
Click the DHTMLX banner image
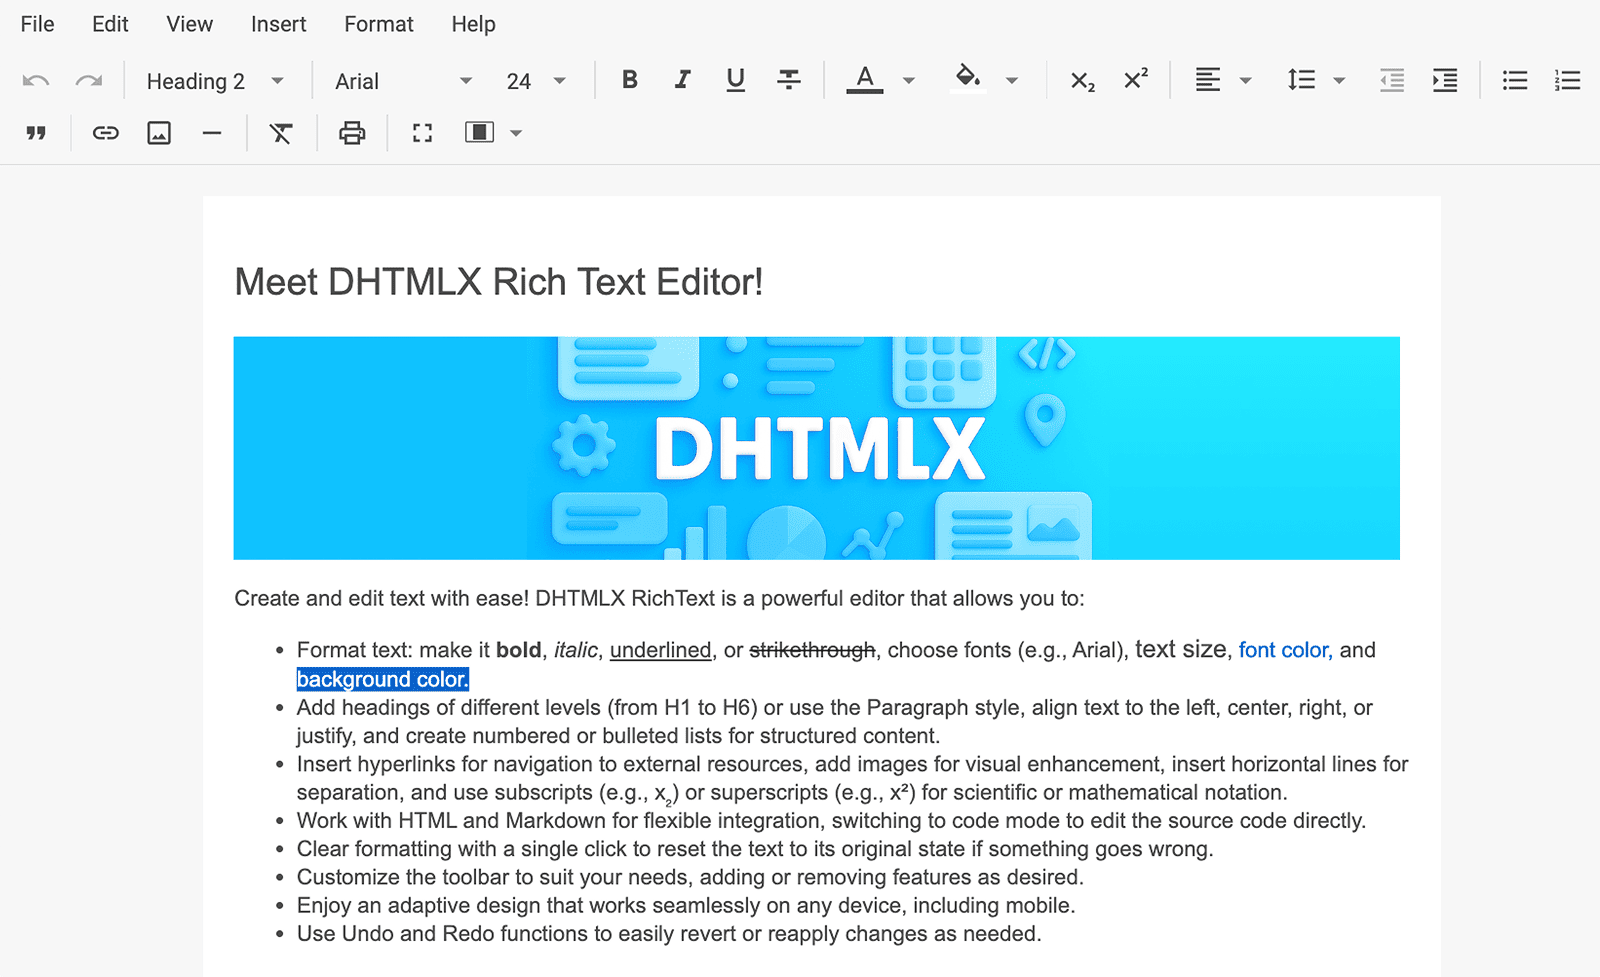pyautogui.click(x=817, y=448)
